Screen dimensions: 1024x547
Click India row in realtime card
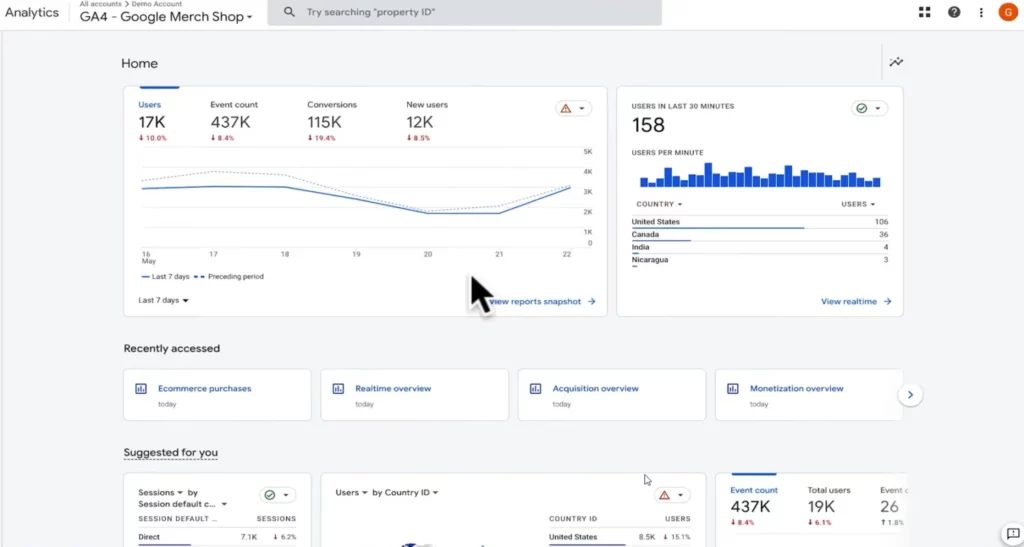pyautogui.click(x=760, y=247)
